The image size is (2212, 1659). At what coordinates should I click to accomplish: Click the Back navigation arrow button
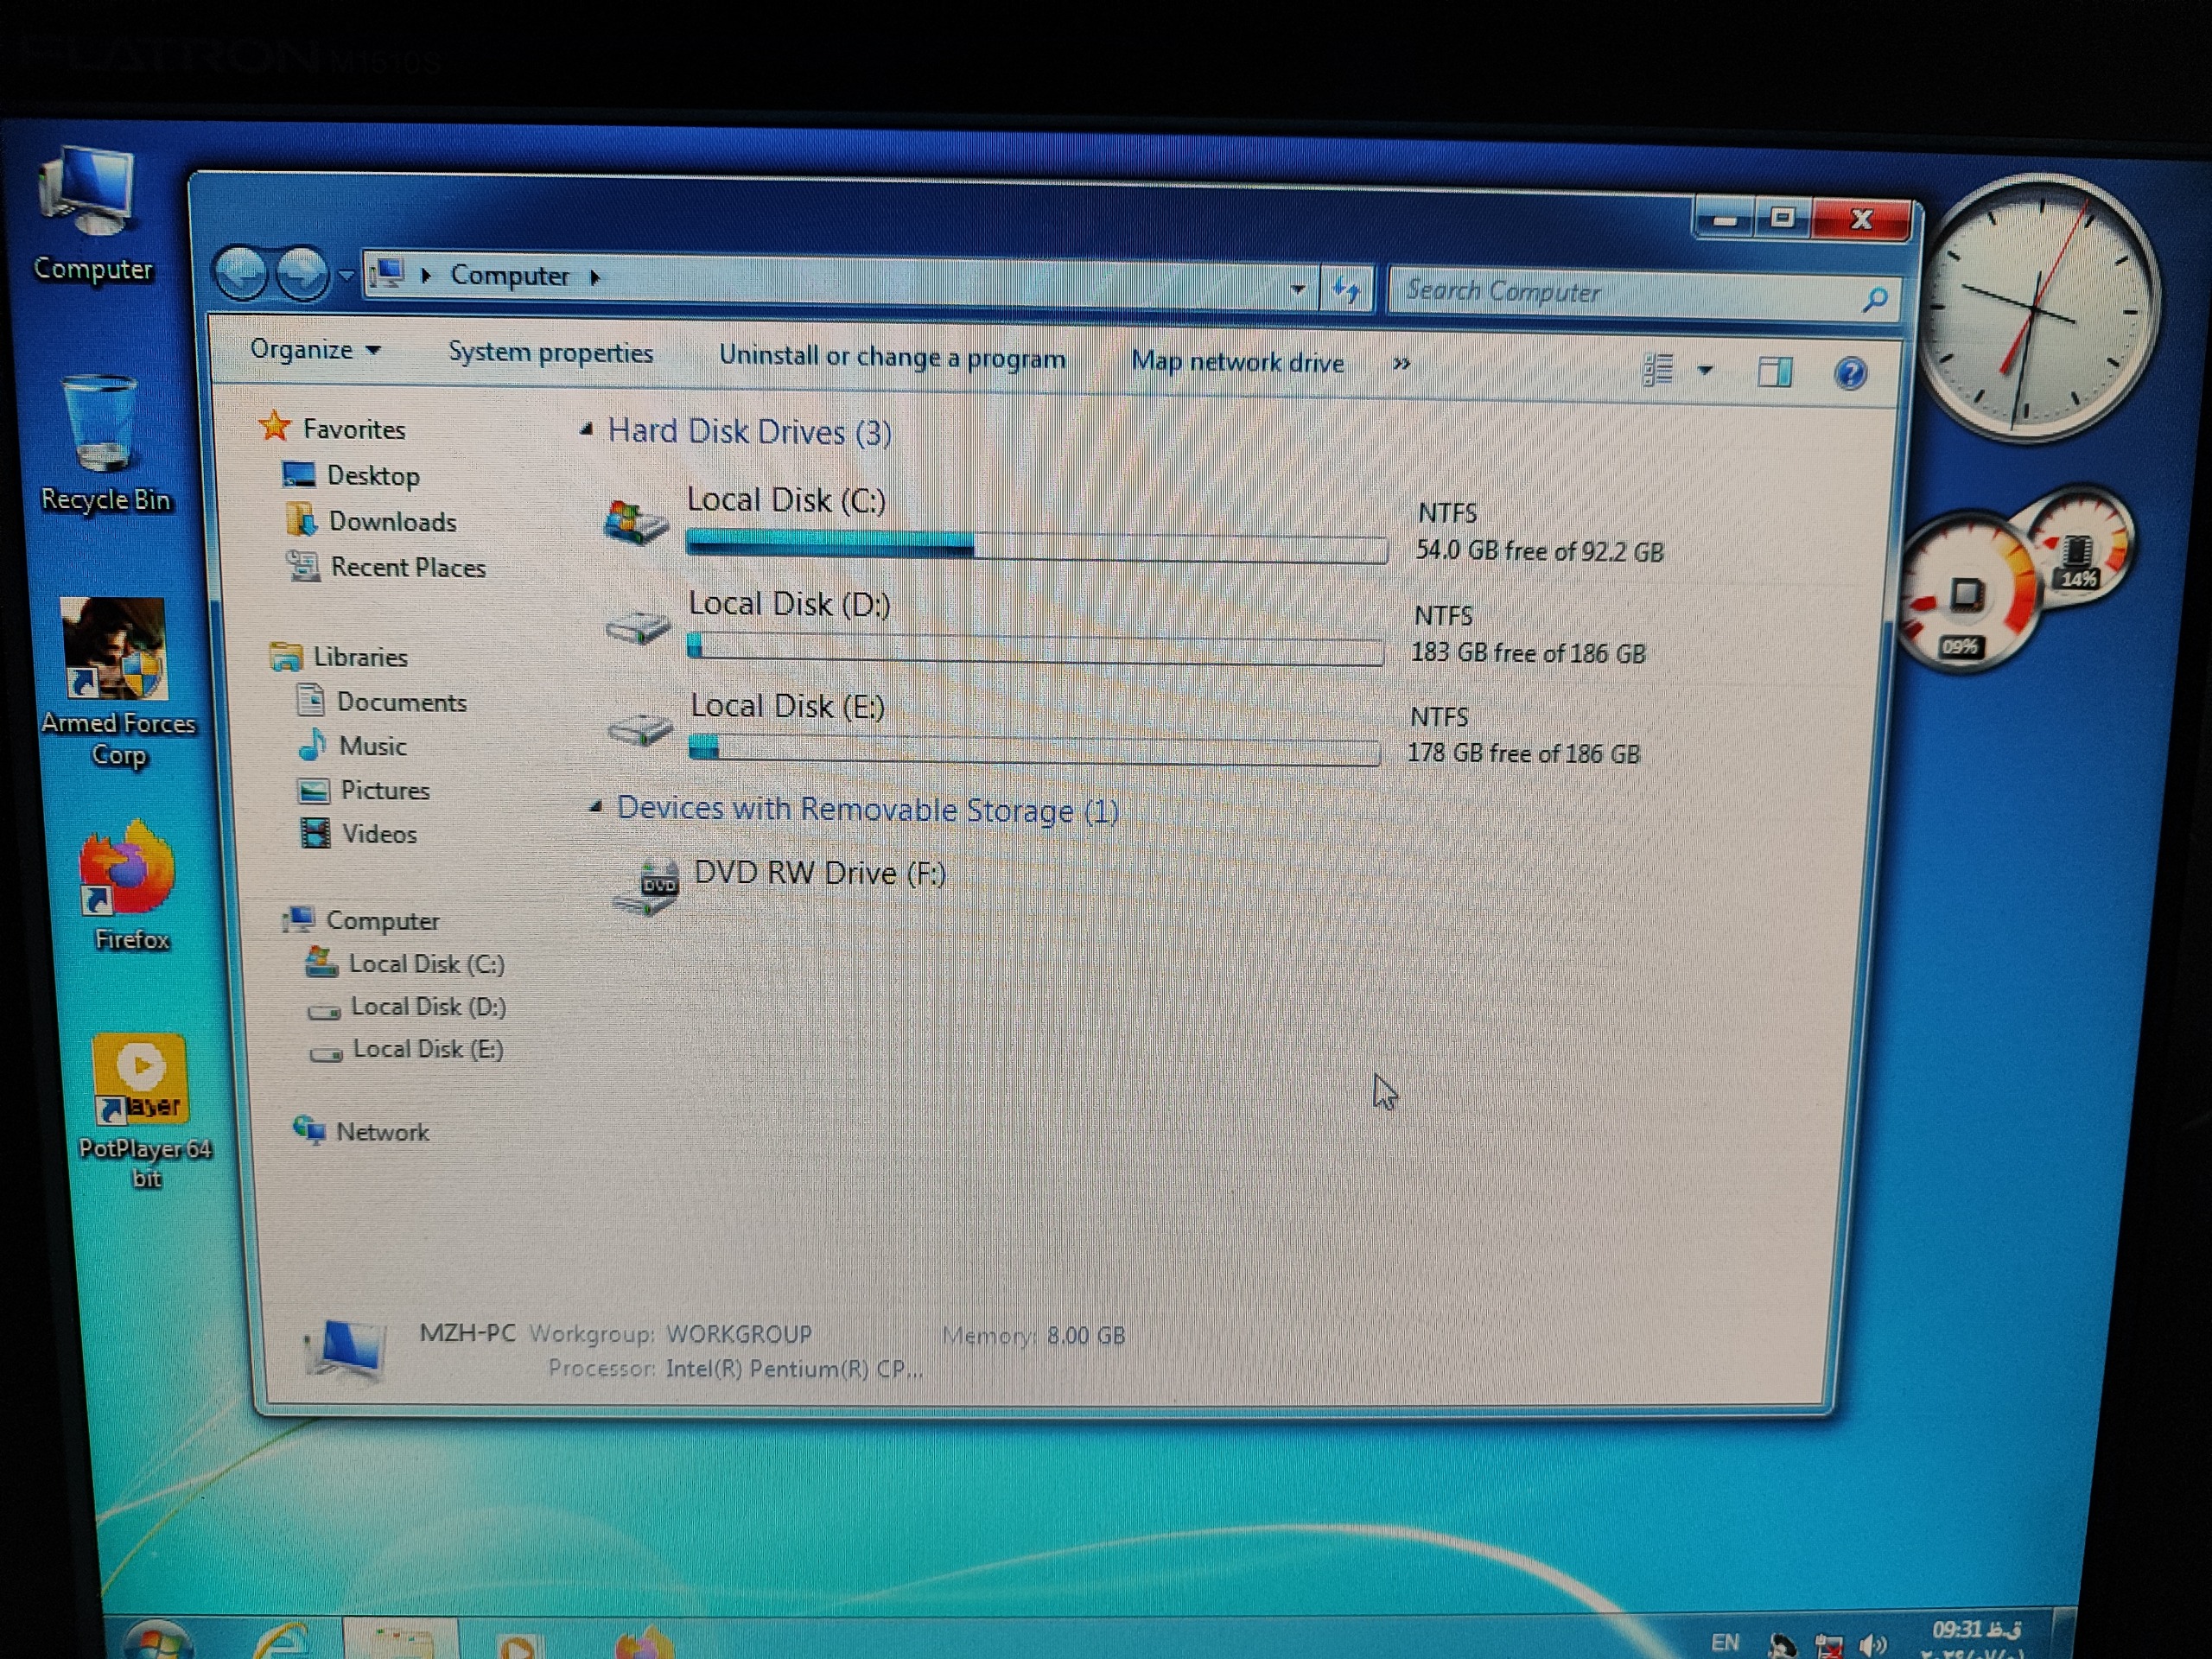tap(241, 272)
